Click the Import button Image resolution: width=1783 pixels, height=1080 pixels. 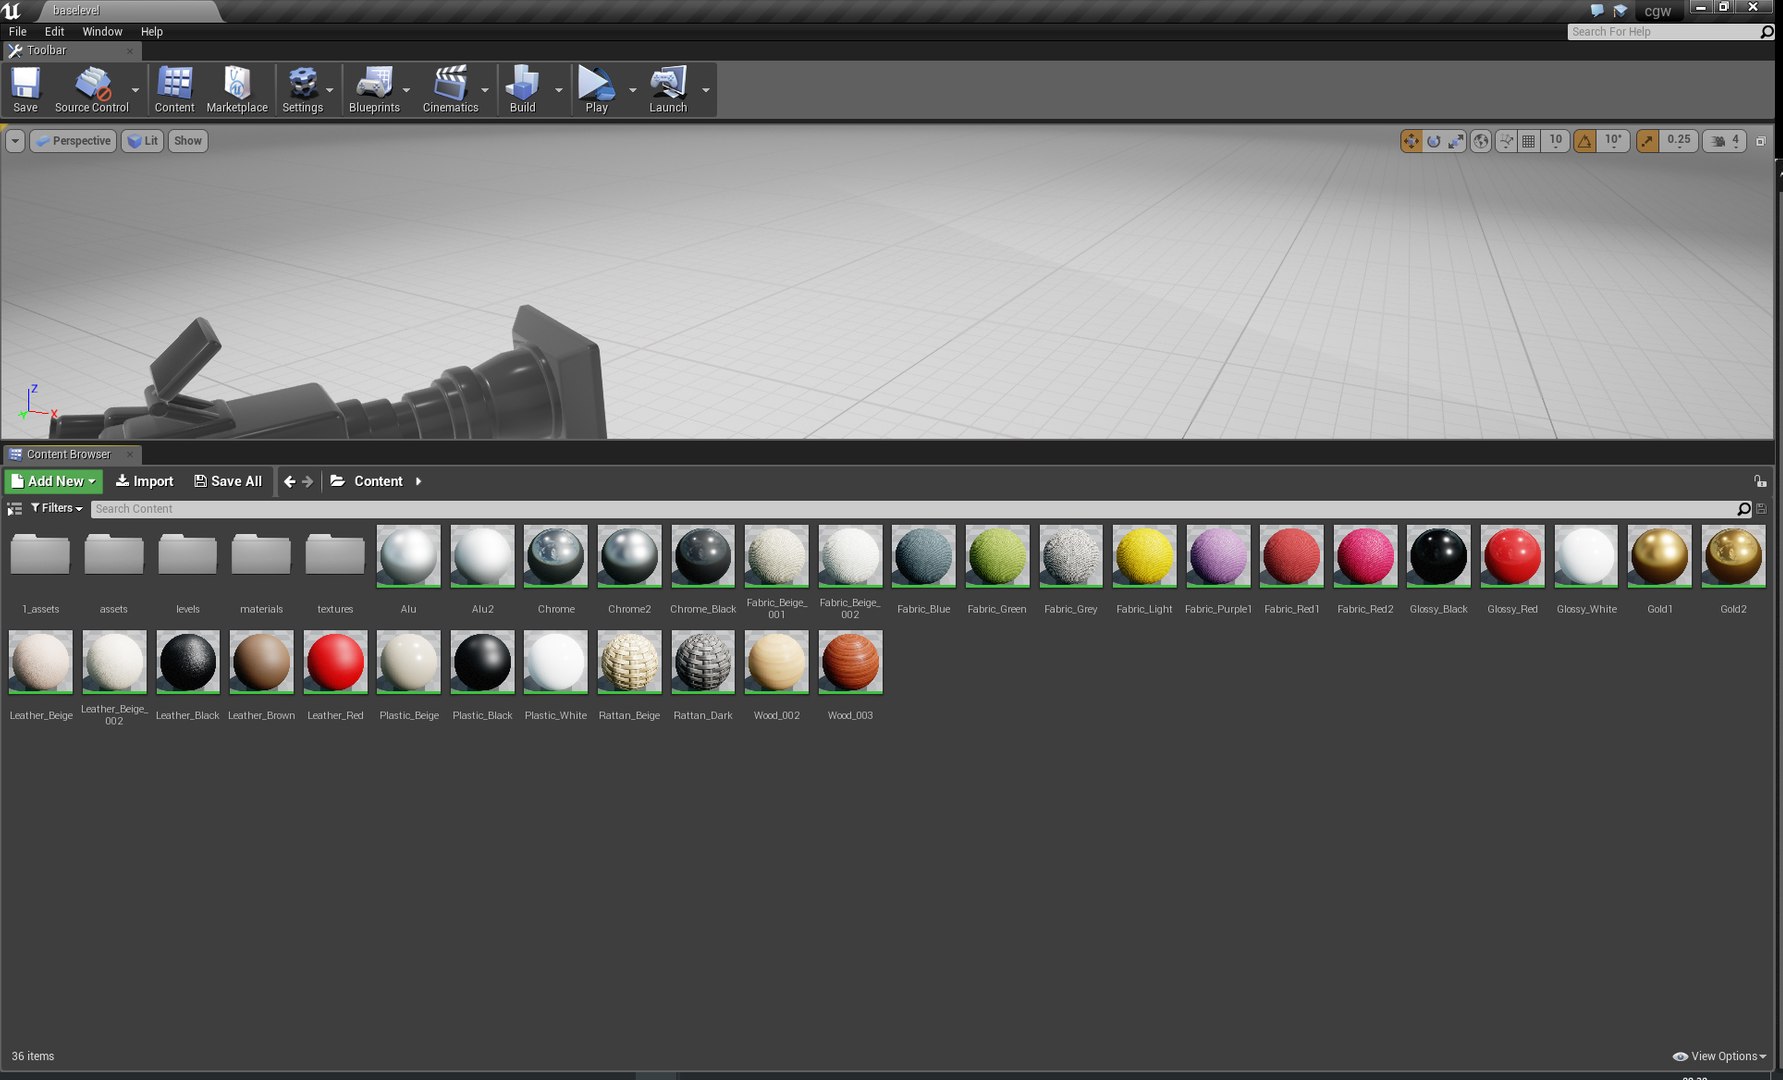point(144,481)
